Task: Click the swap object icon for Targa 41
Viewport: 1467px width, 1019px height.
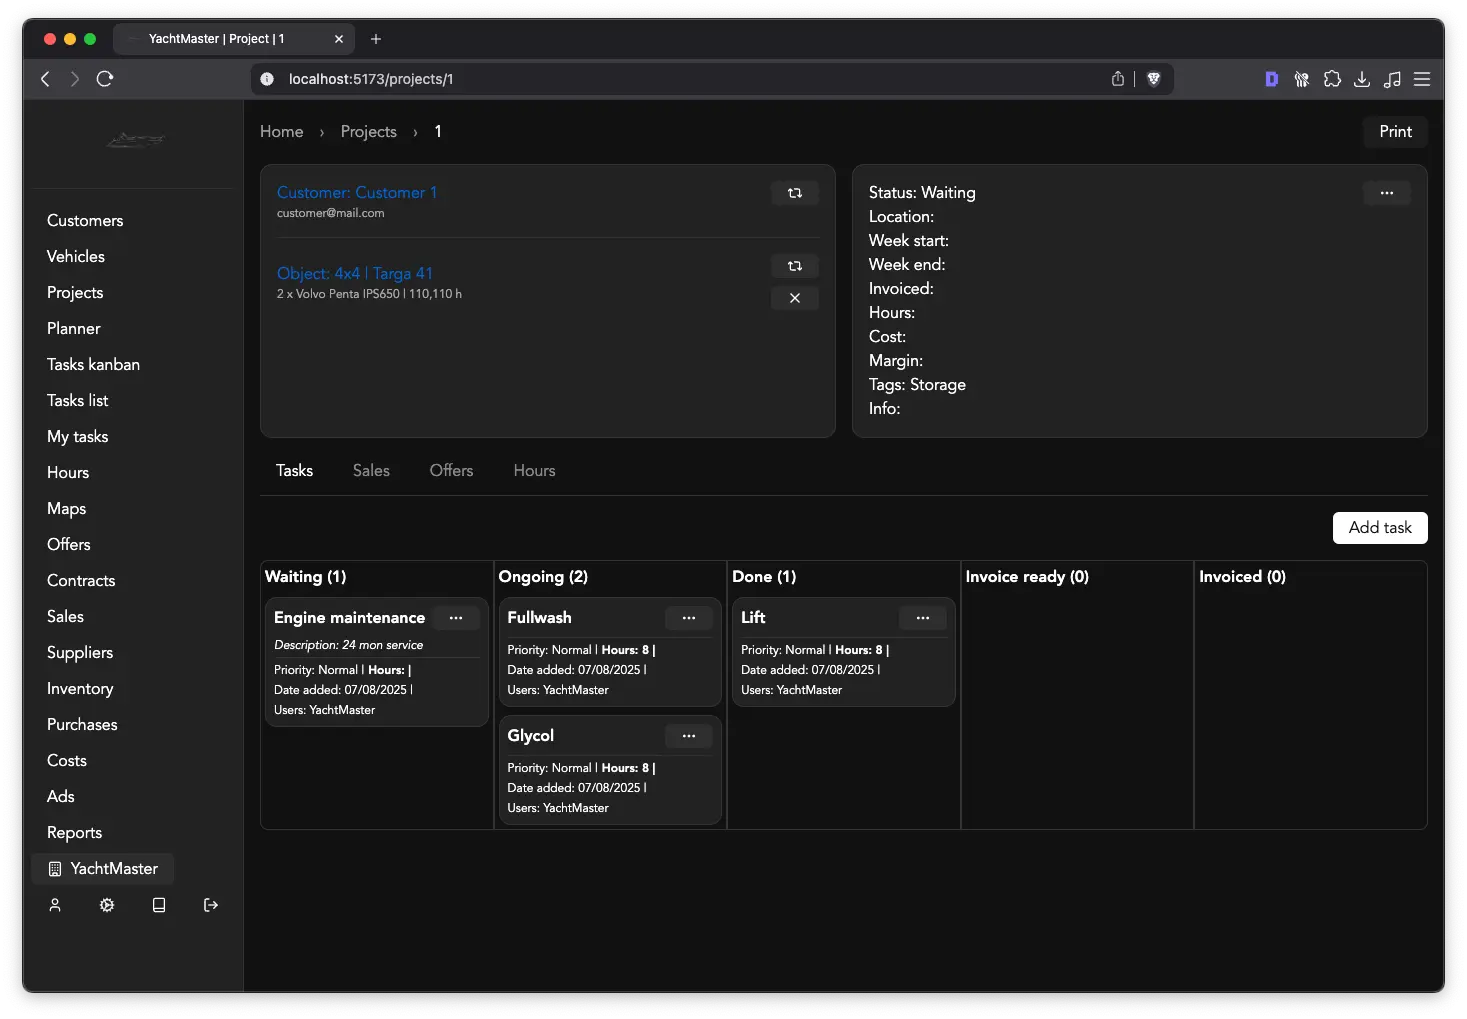Action: (794, 266)
